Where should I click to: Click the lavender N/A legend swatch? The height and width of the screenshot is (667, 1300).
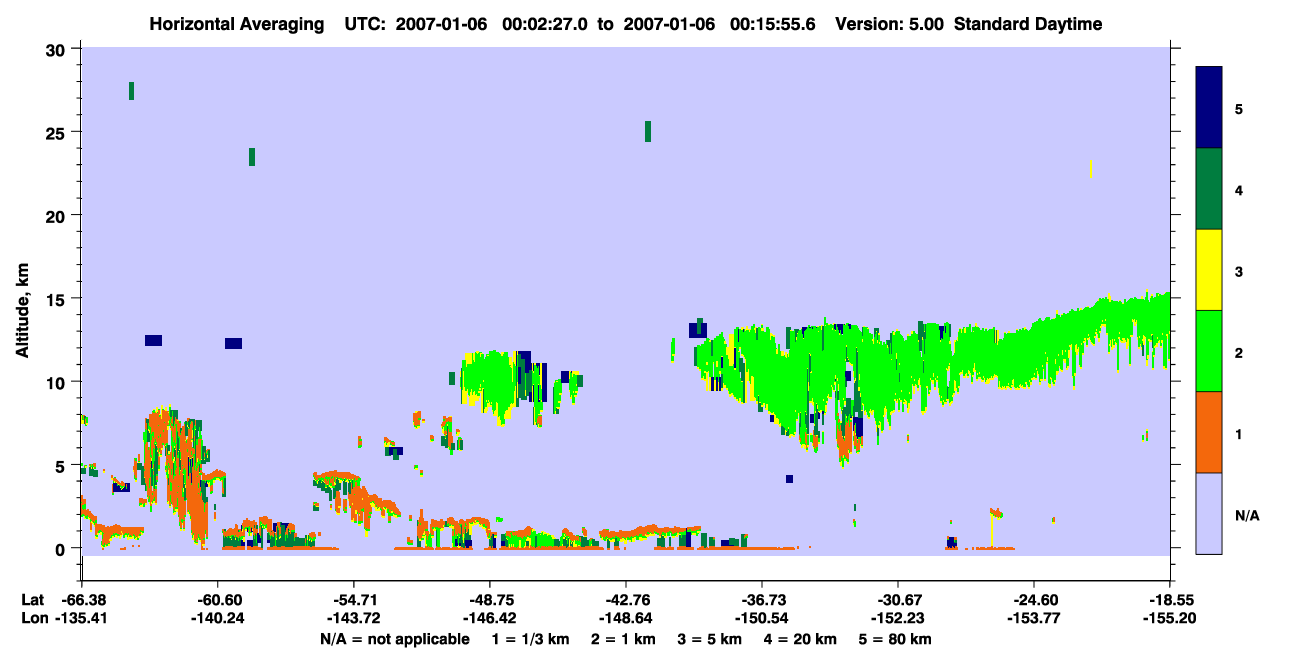[1209, 513]
